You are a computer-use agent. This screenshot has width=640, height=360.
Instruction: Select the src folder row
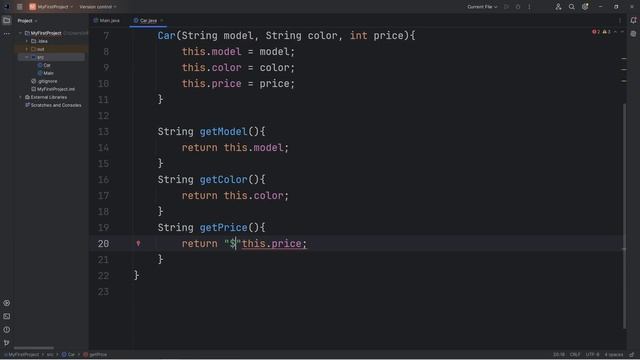pyautogui.click(x=51, y=57)
